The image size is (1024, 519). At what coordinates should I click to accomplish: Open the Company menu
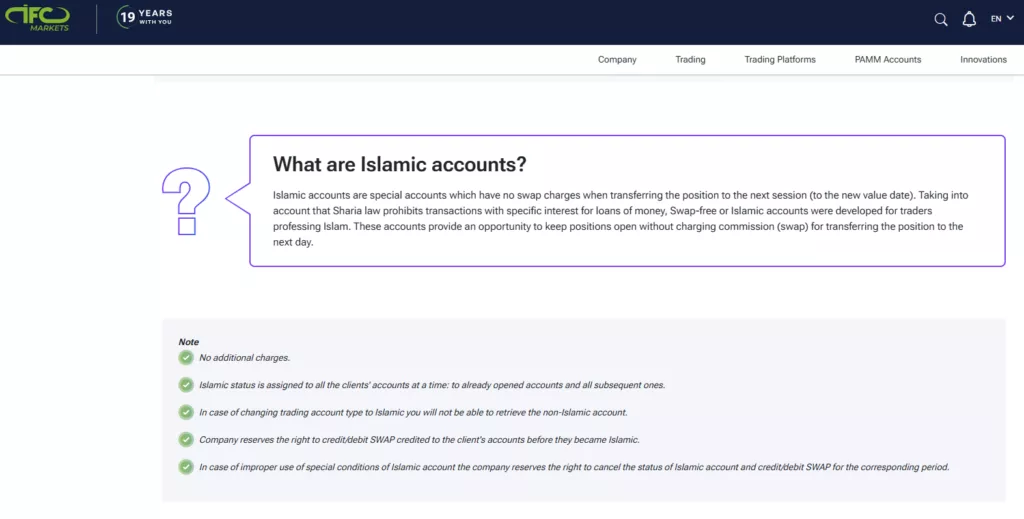[x=617, y=59]
